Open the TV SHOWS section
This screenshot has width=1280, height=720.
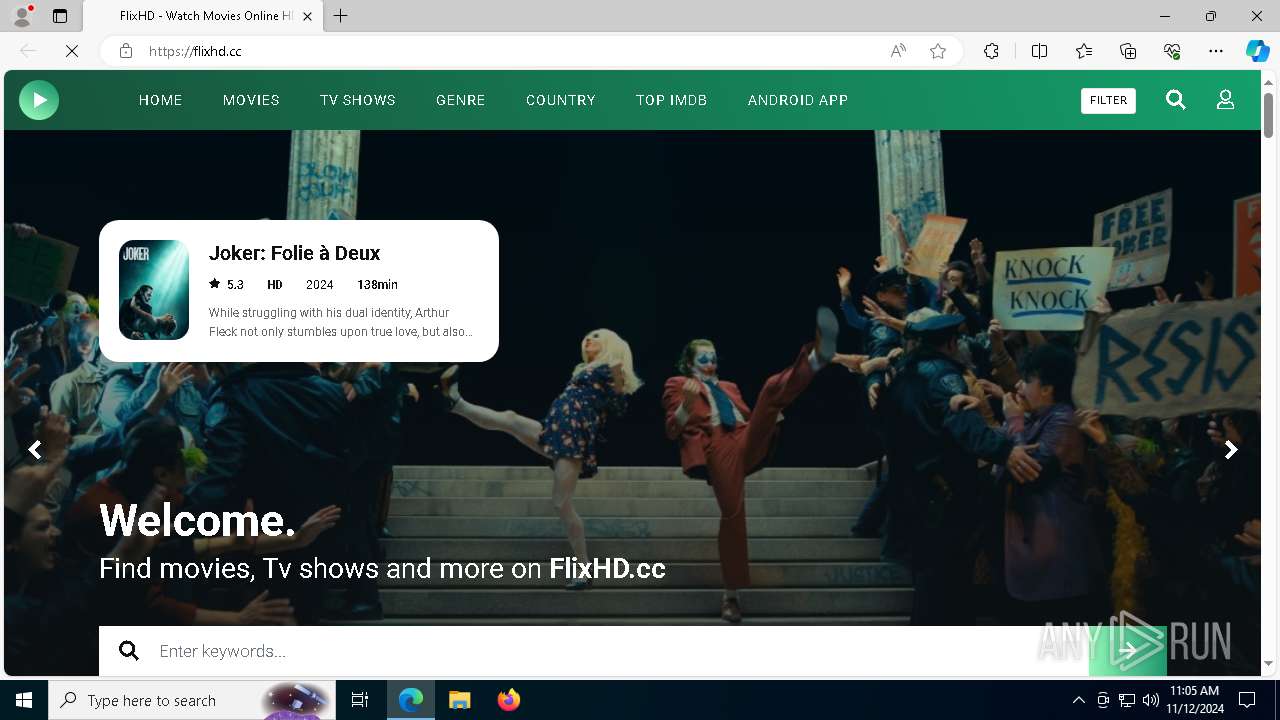[358, 100]
